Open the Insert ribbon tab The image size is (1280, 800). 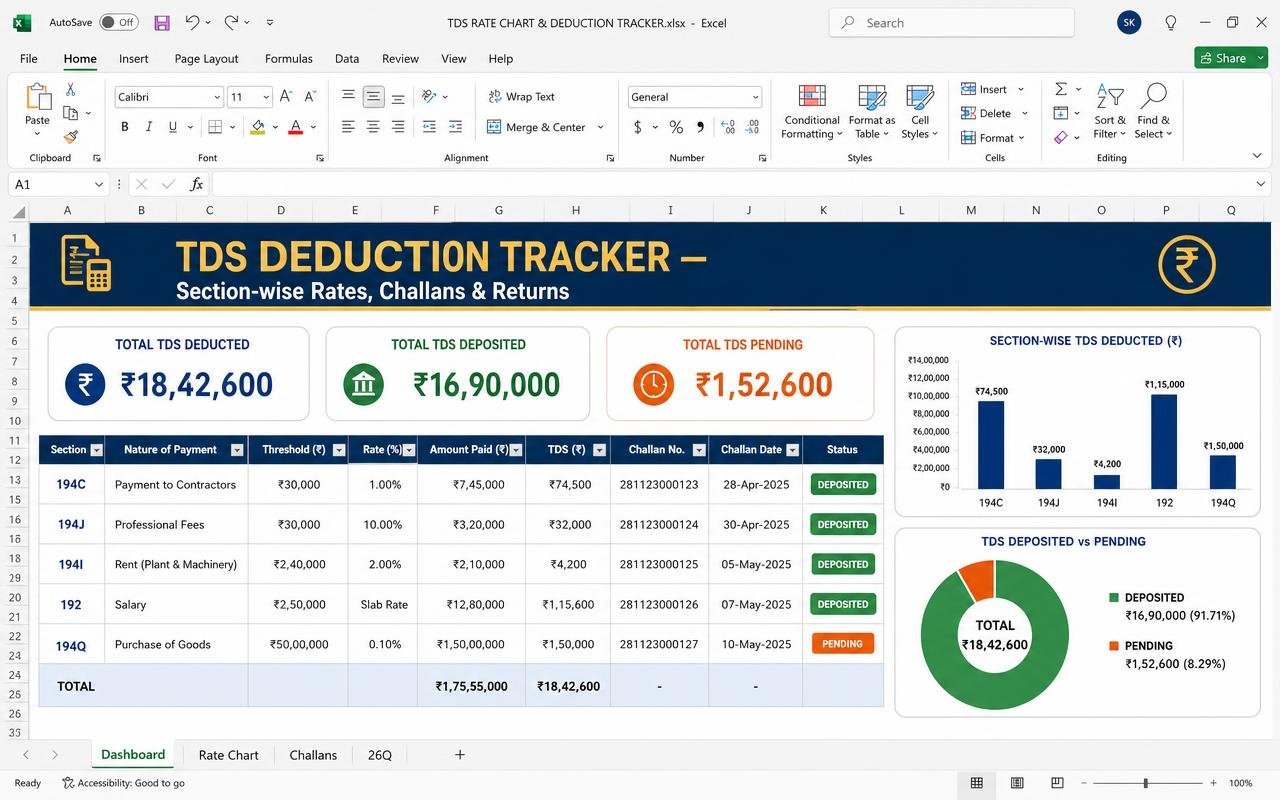pos(134,58)
